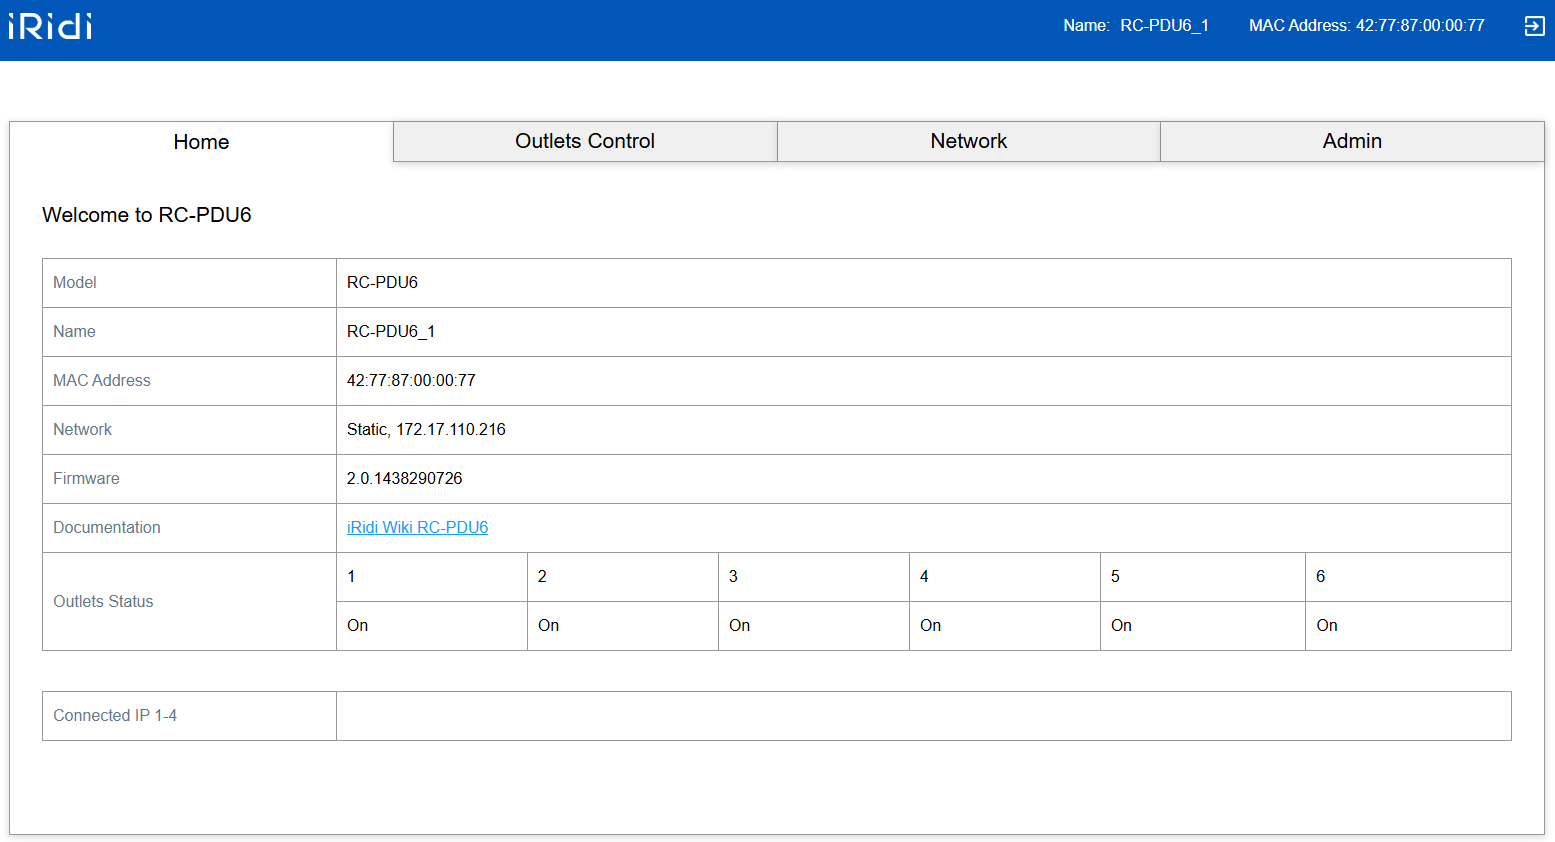Click the Outlets Status label
The height and width of the screenshot is (842, 1555).
[x=103, y=602]
